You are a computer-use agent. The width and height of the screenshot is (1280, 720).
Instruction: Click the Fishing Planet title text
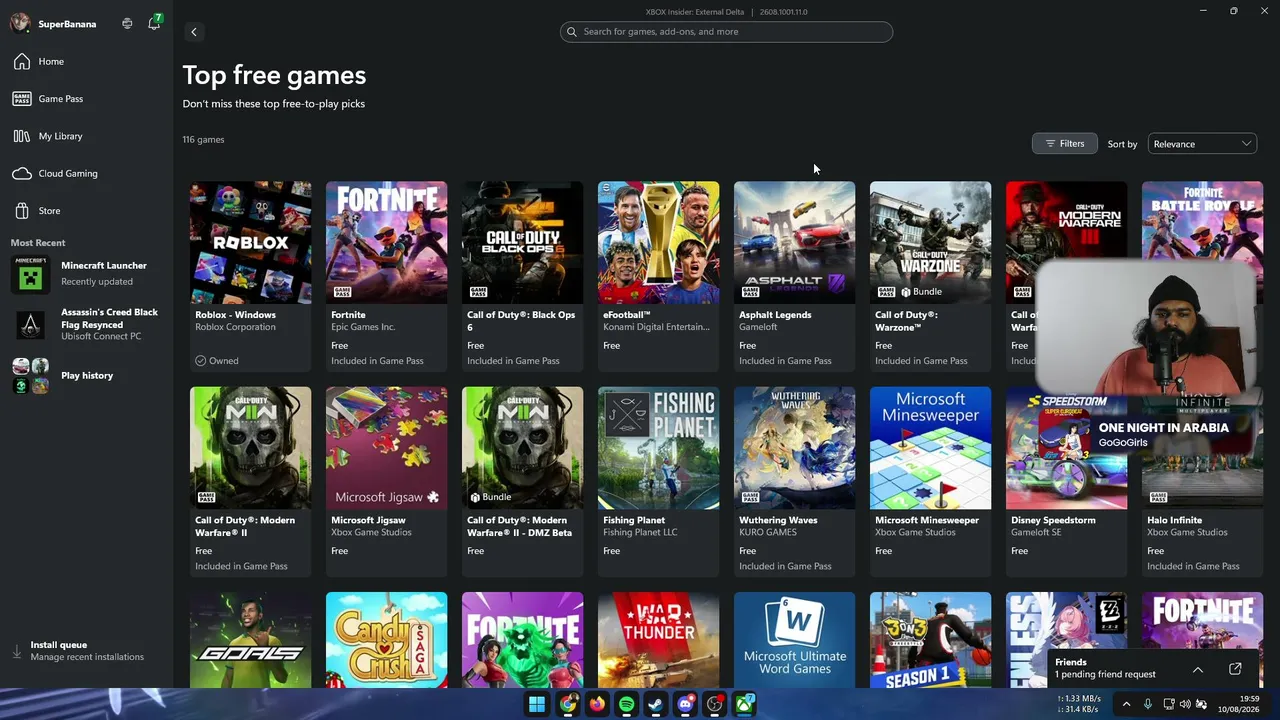pos(634,521)
